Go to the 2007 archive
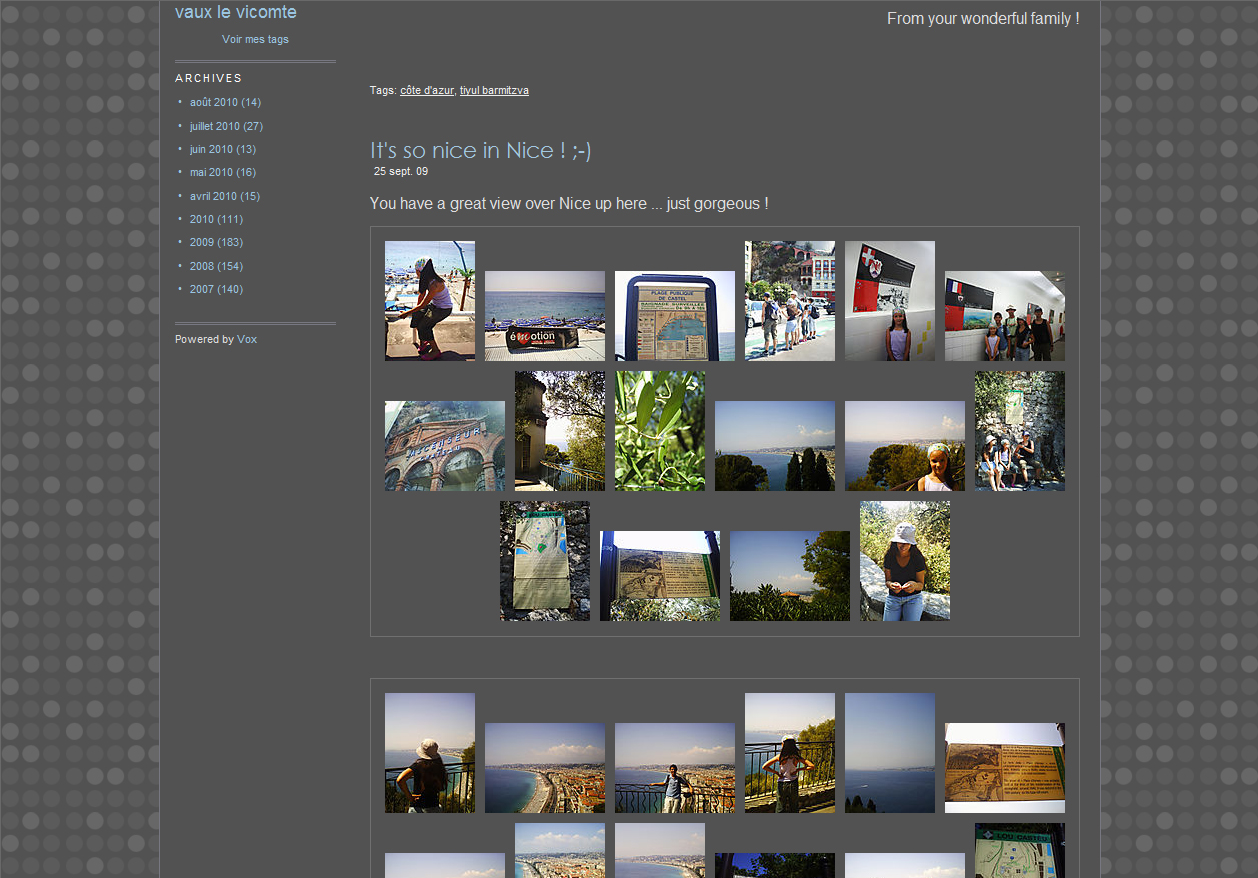 tap(201, 290)
